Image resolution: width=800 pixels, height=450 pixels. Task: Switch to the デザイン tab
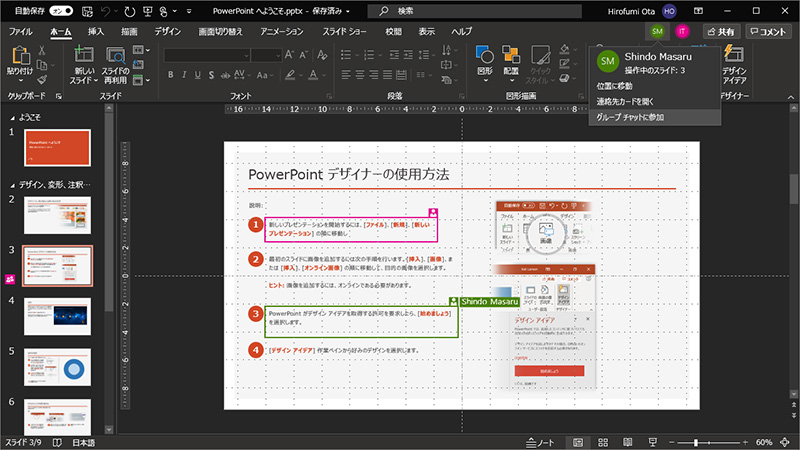pyautogui.click(x=168, y=32)
